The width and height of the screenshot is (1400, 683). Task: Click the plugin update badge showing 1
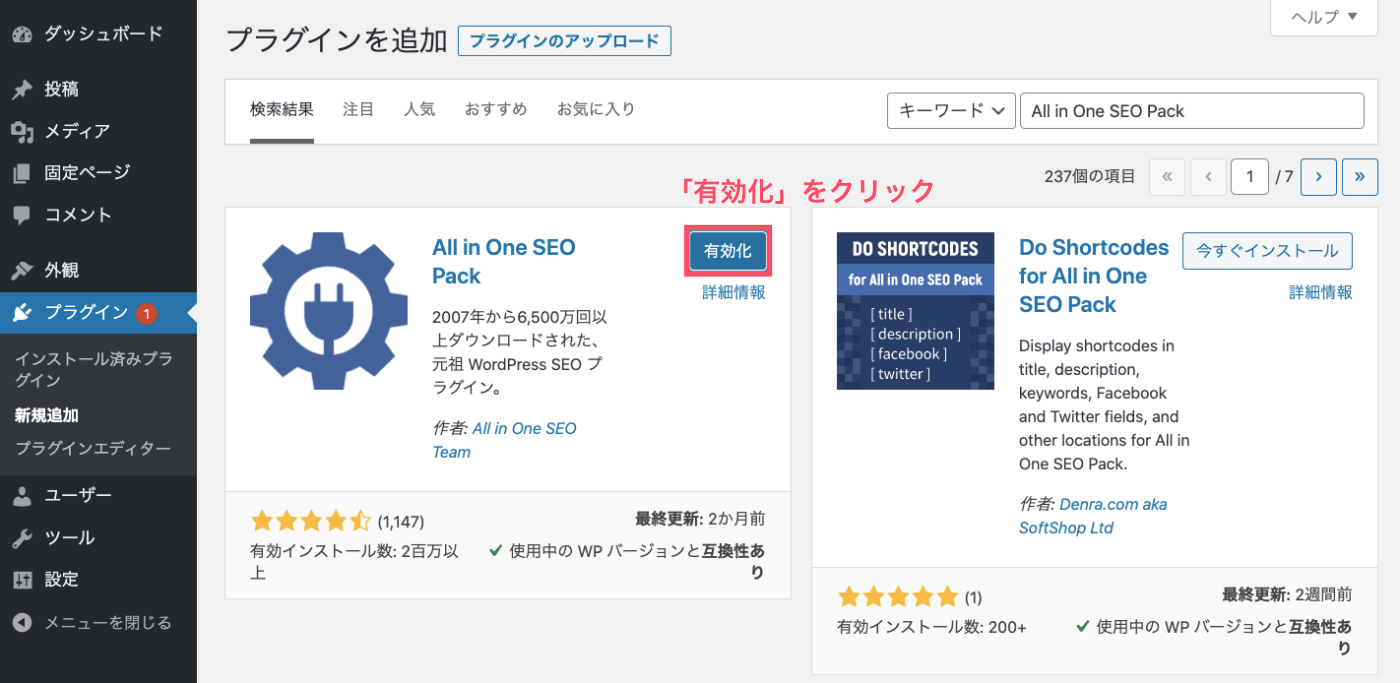(x=146, y=313)
